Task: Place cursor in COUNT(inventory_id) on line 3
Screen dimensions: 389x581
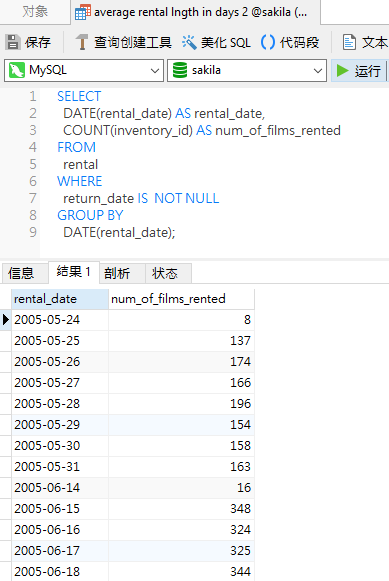Action: pos(128,130)
